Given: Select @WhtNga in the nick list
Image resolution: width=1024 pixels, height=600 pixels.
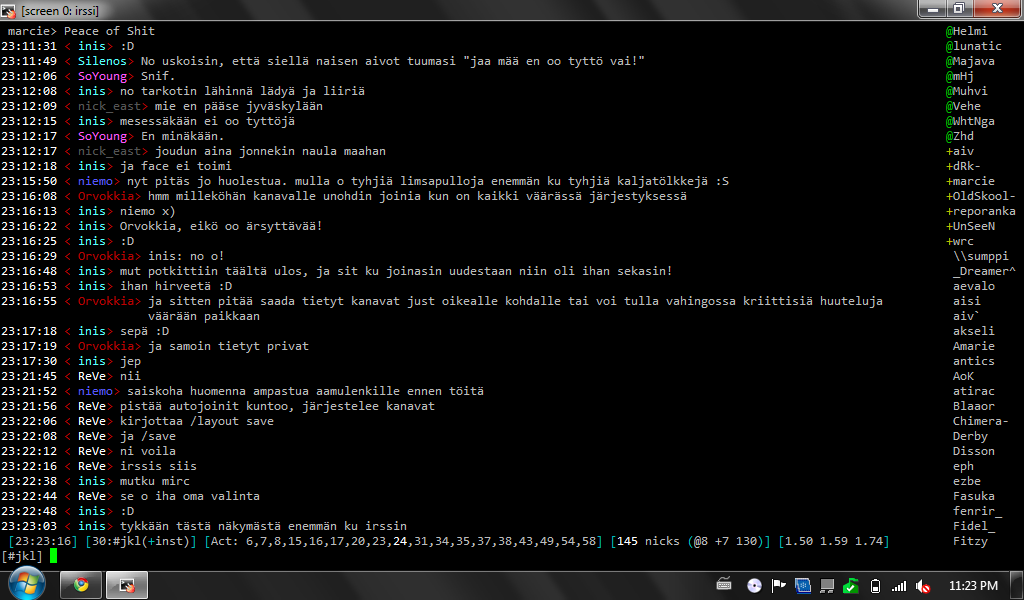Looking at the screenshot, I should click(970, 121).
